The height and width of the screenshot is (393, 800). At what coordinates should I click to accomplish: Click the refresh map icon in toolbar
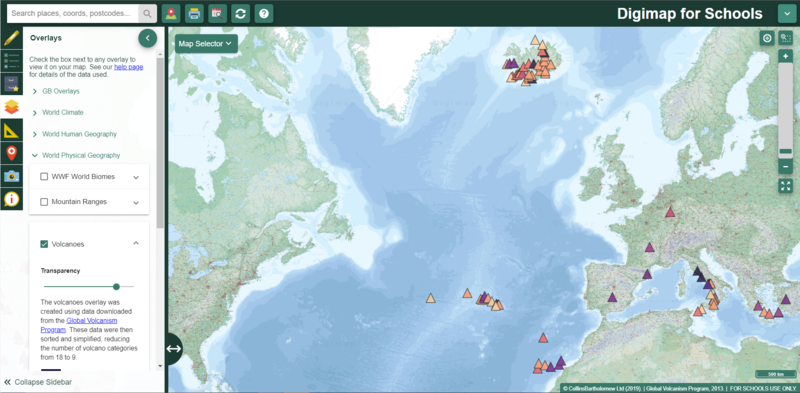click(241, 14)
